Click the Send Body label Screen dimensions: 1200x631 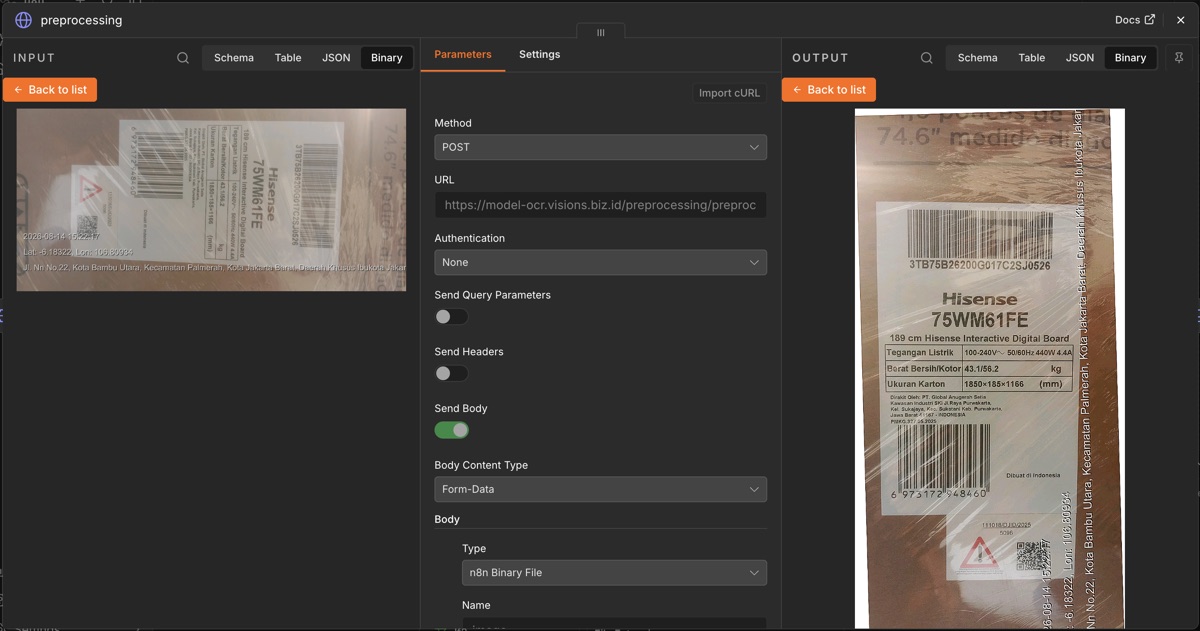tap(461, 409)
